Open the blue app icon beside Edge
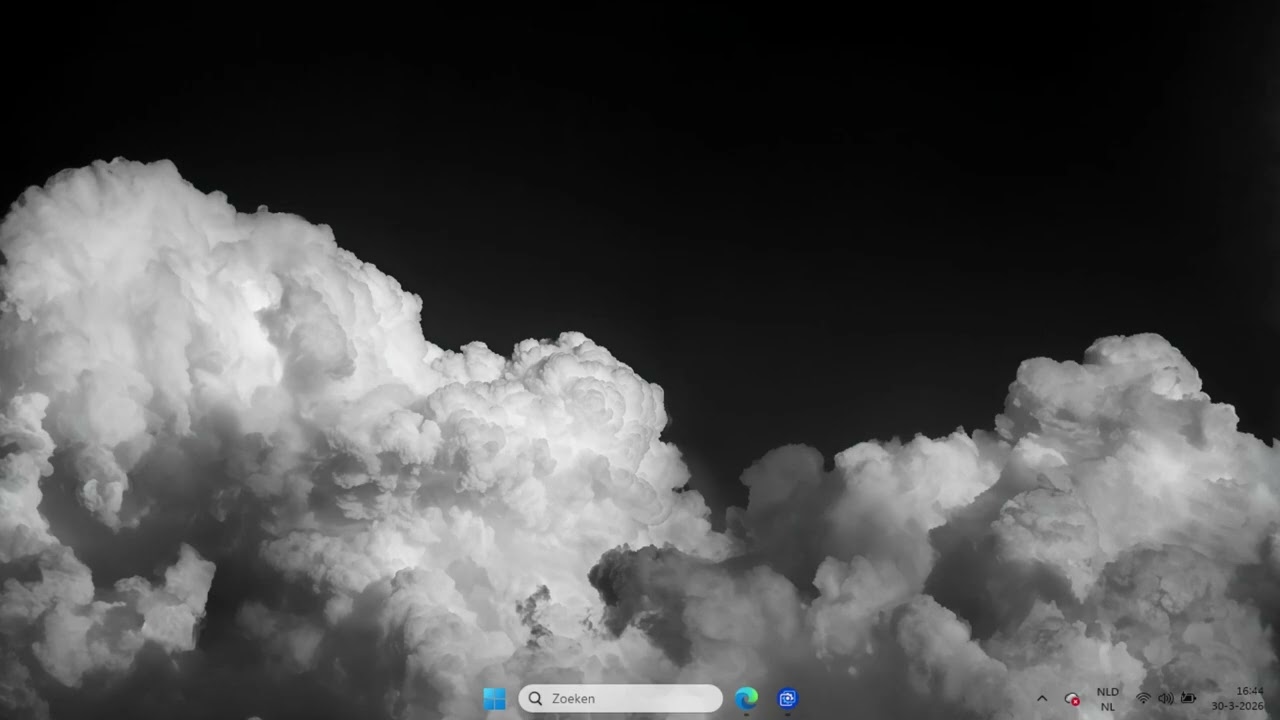This screenshot has height=720, width=1280. [788, 699]
